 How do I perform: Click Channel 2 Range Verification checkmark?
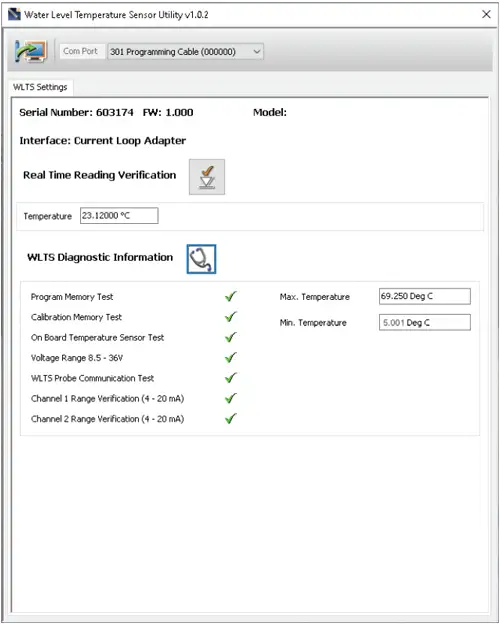coord(230,418)
